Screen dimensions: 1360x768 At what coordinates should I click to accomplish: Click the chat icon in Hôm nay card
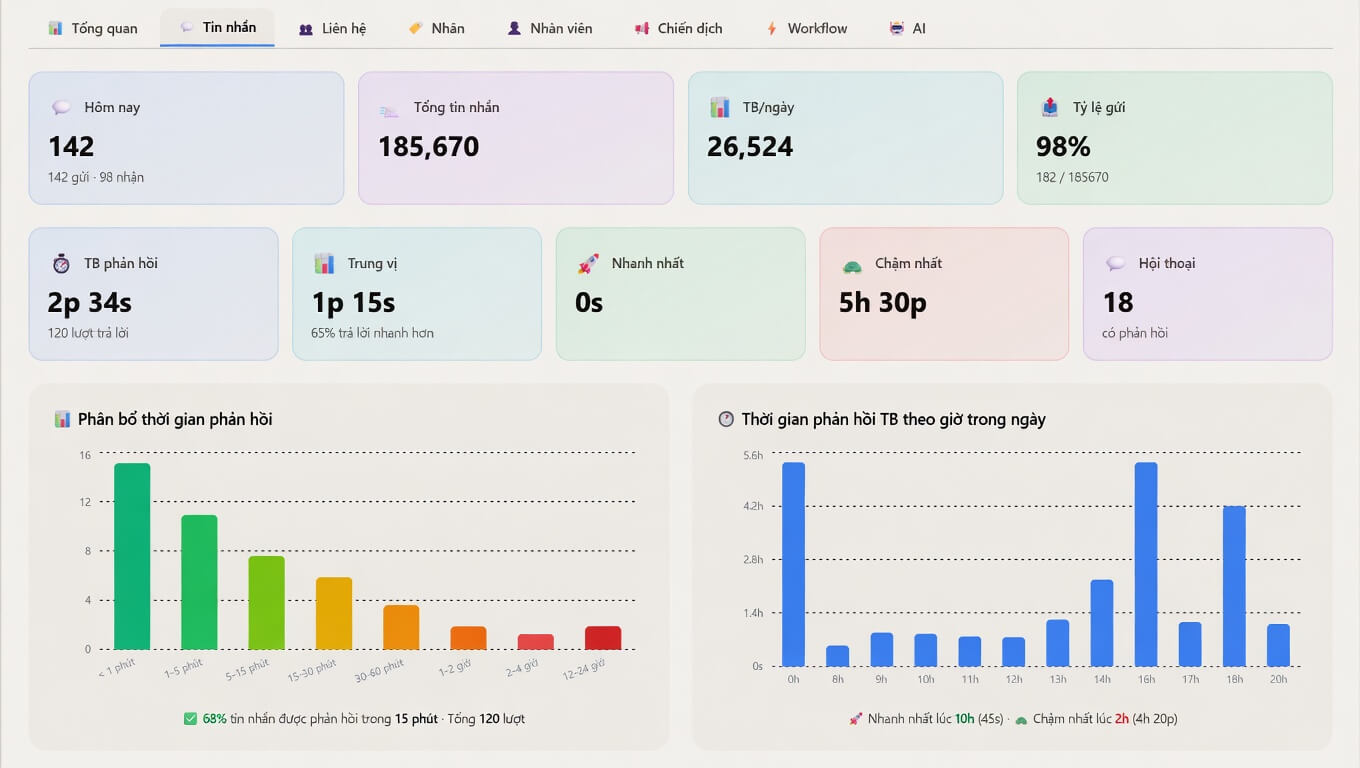pos(61,108)
